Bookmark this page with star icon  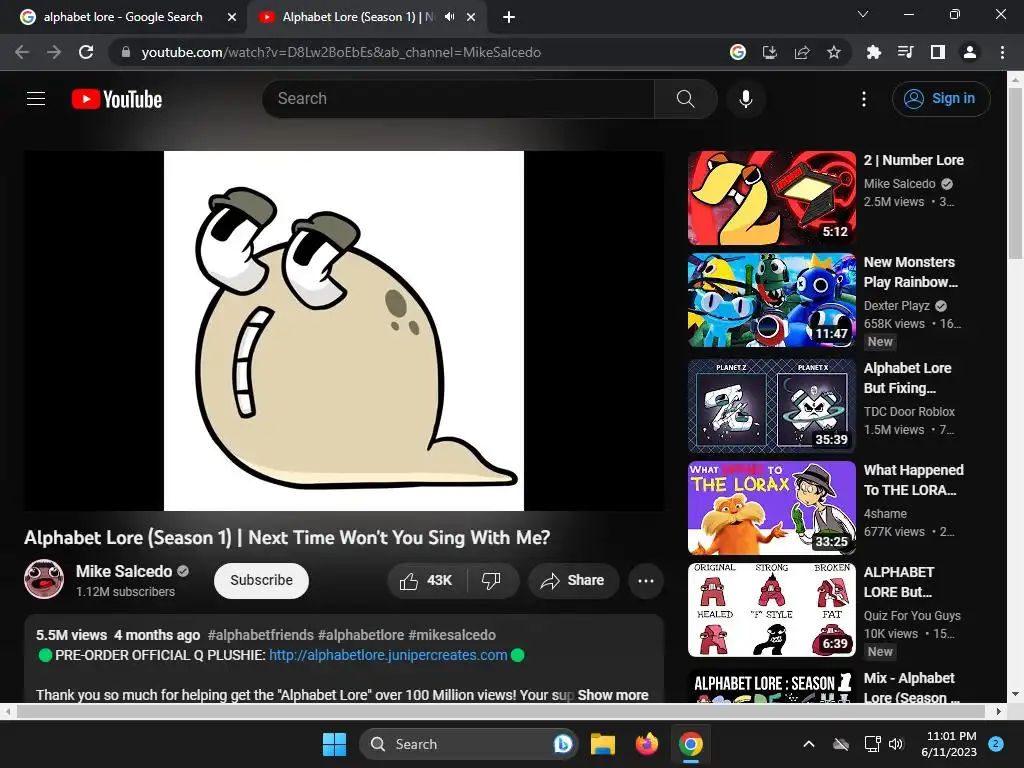(834, 52)
